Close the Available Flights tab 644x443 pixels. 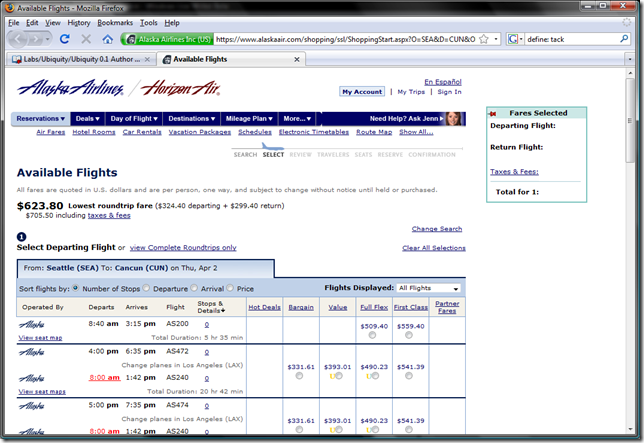[297, 60]
